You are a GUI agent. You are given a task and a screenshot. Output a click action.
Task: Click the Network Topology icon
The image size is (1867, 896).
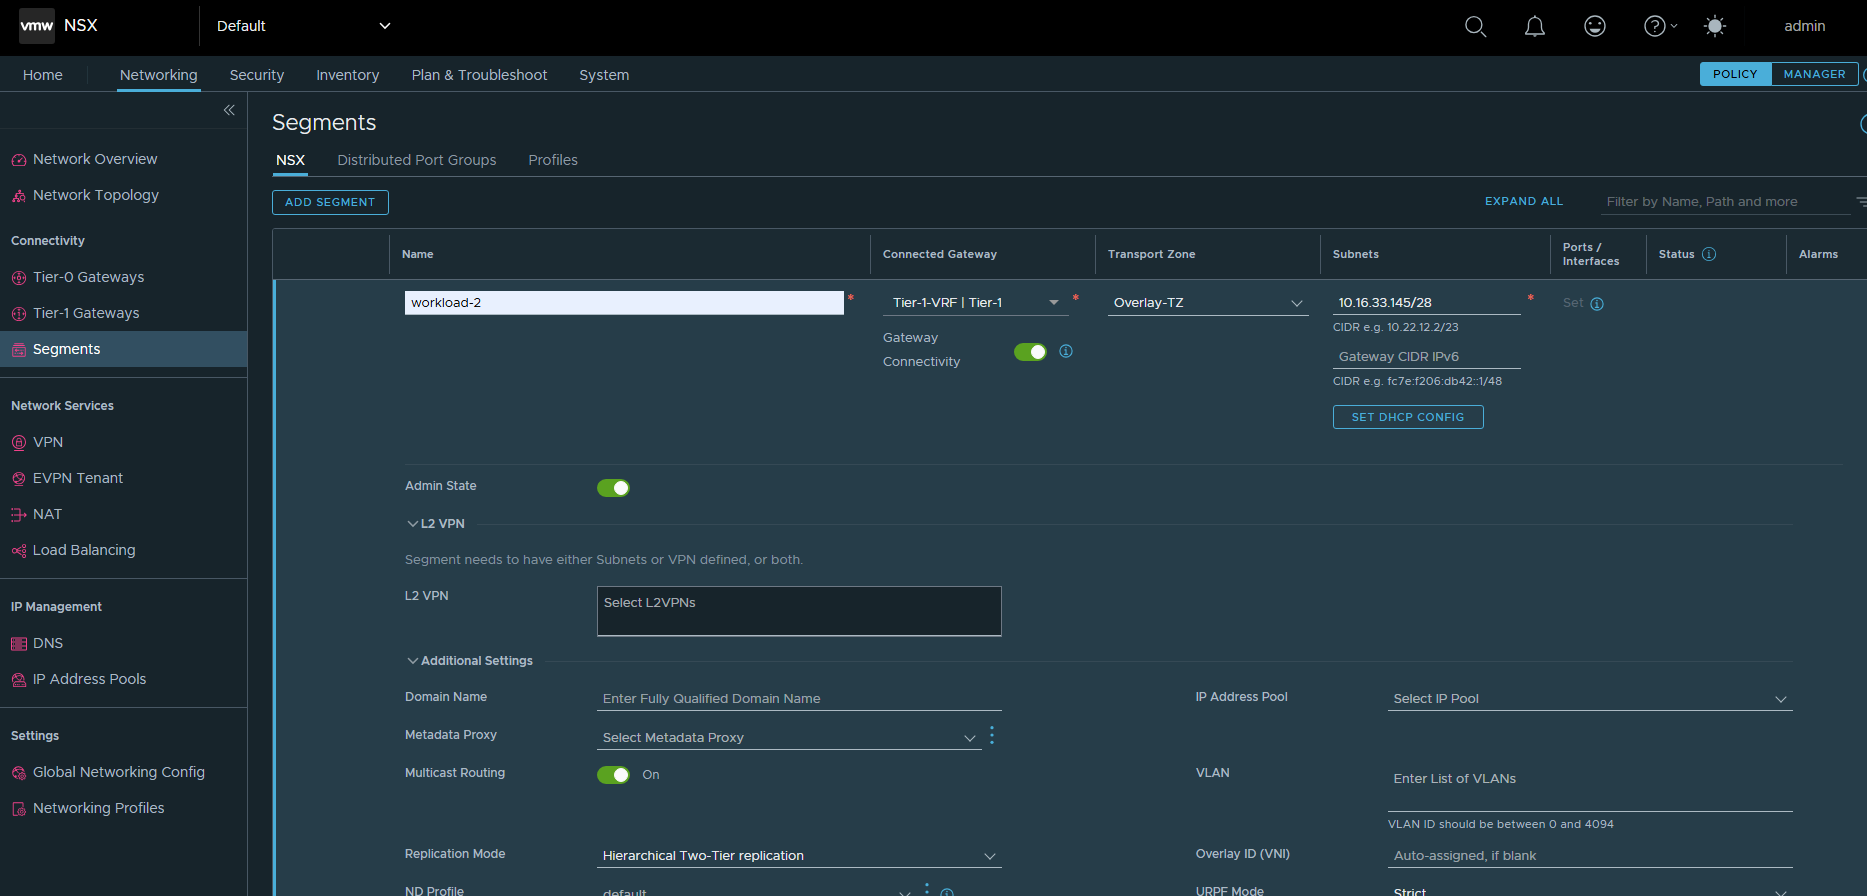[18, 196]
